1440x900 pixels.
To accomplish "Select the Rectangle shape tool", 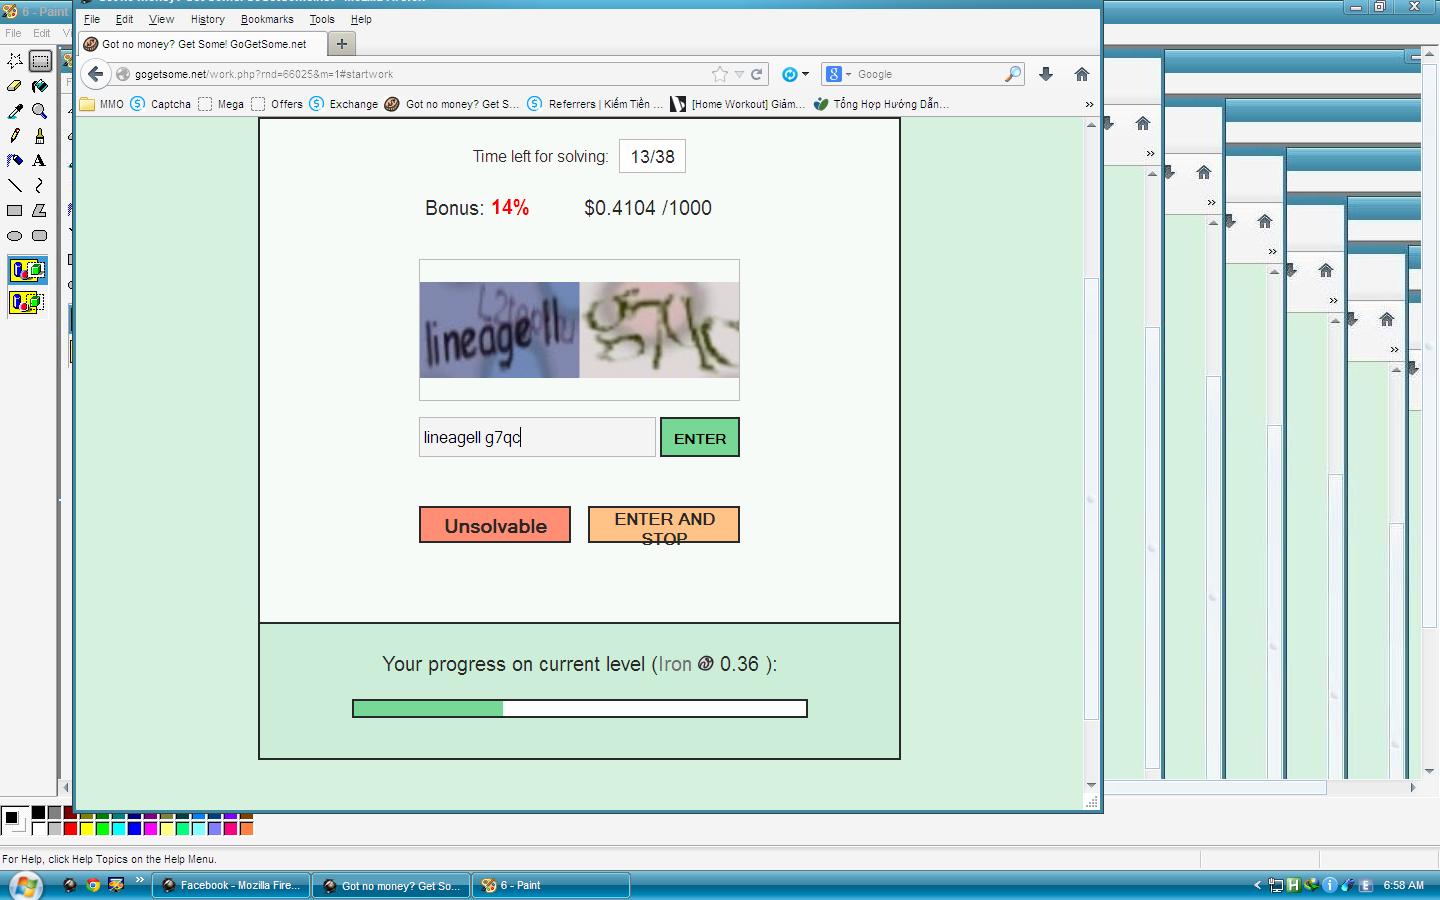I will coord(15,210).
